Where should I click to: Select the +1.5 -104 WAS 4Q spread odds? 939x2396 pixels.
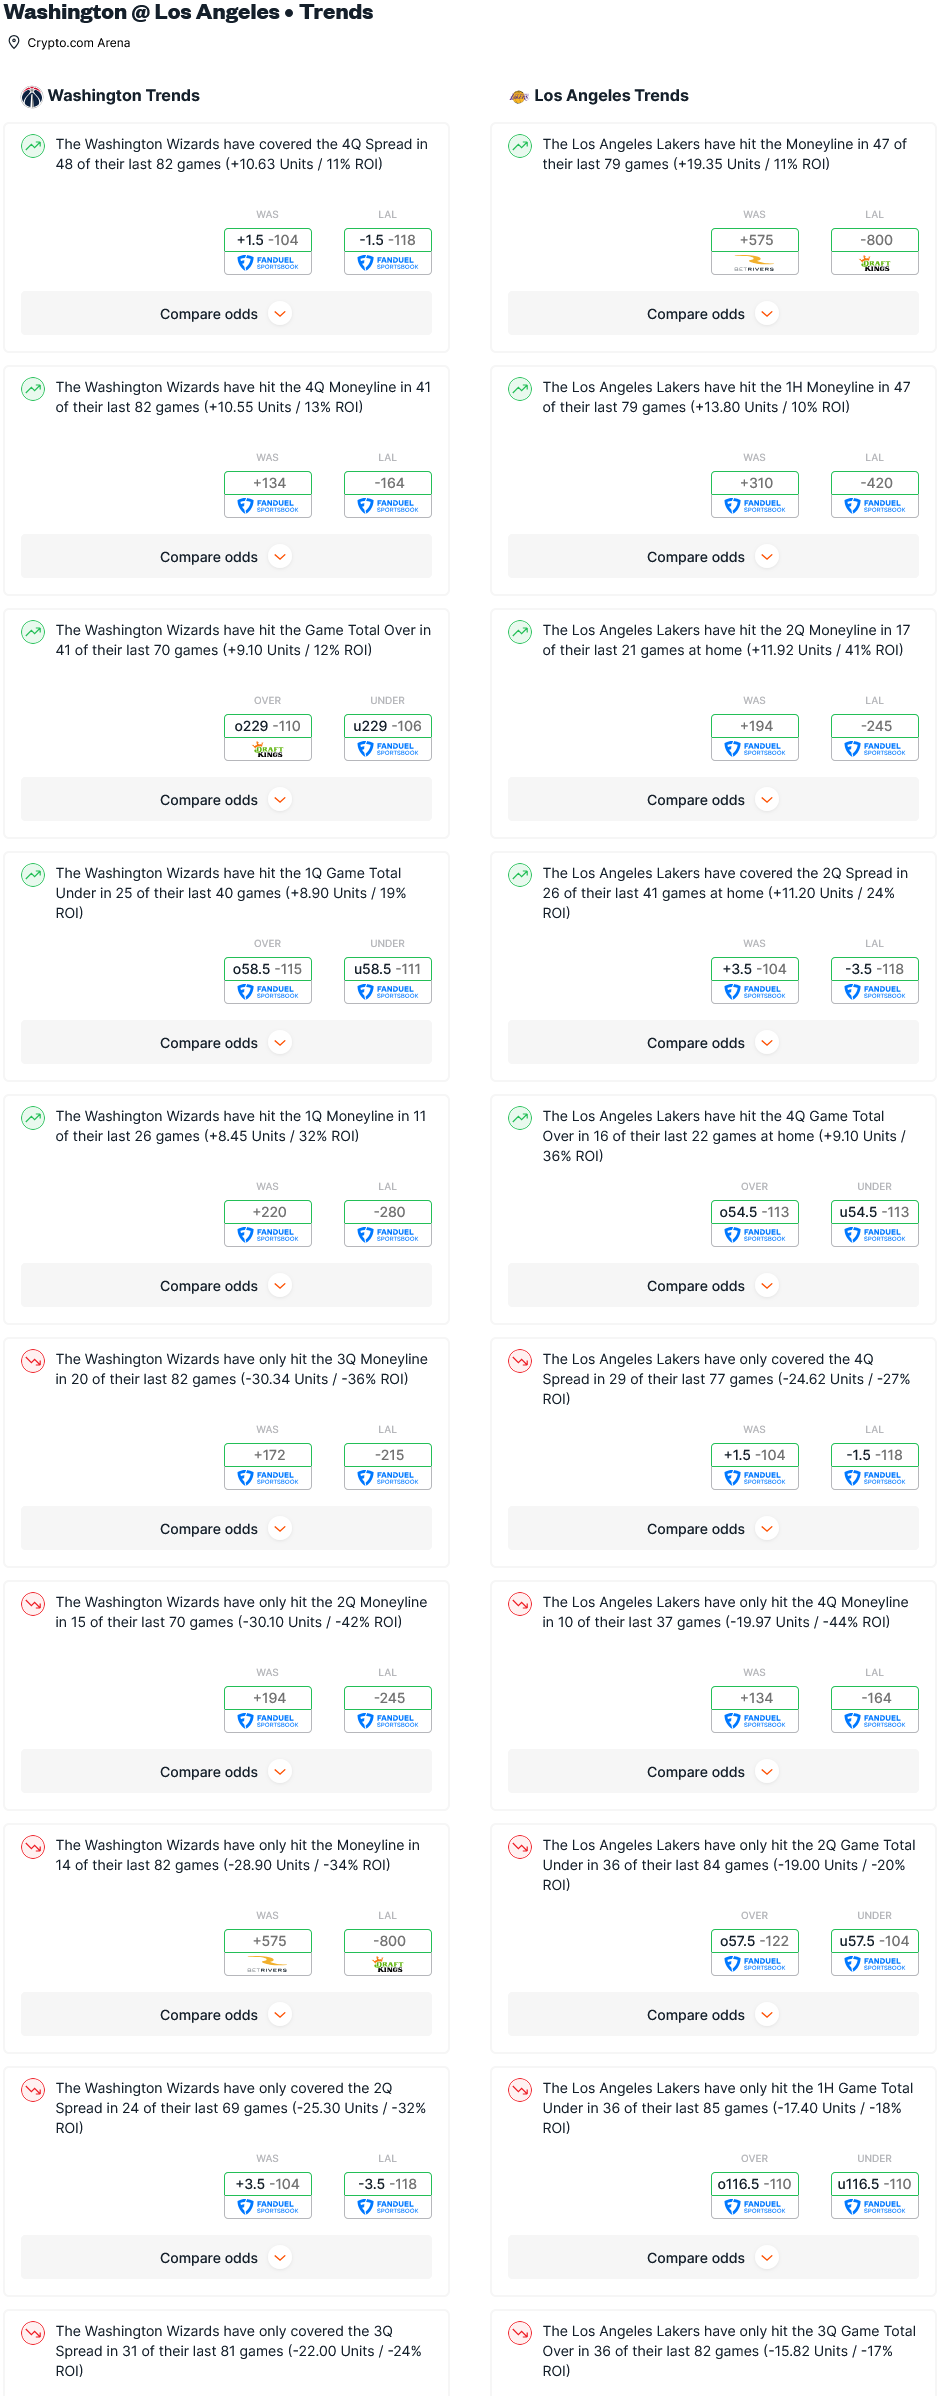pos(268,240)
